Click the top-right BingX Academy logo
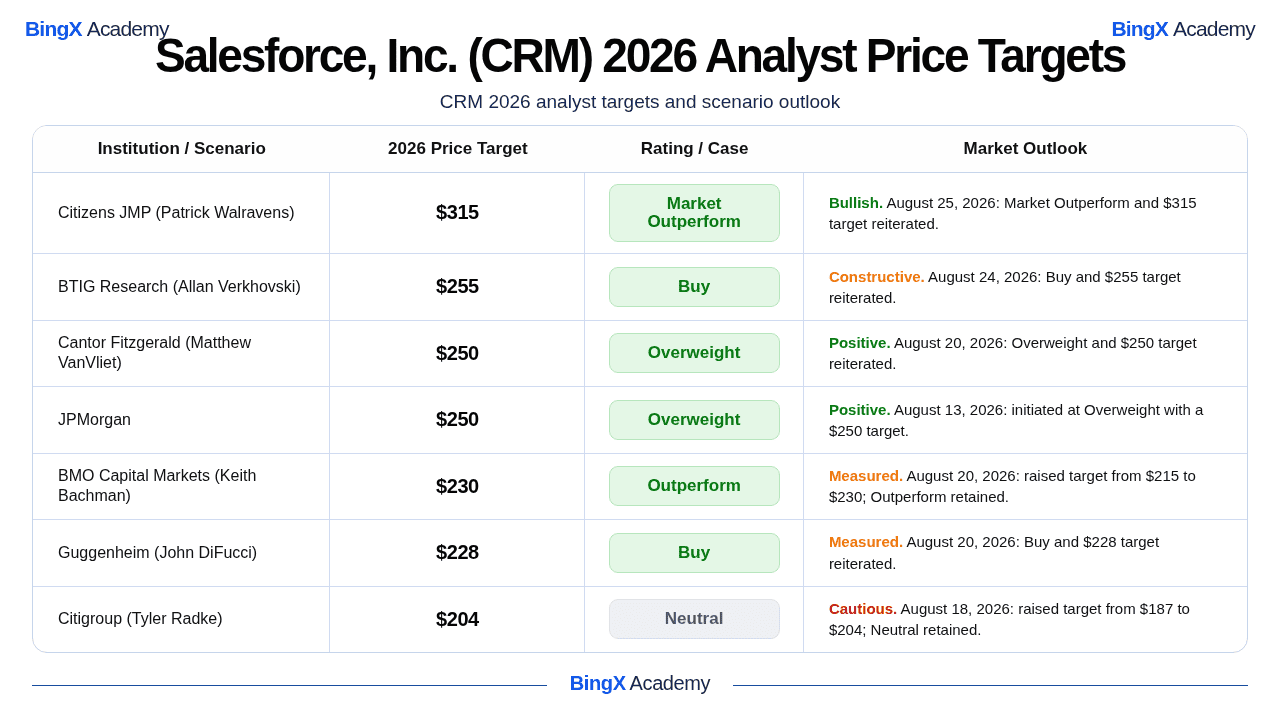Viewport: 1280px width, 720px height. pyautogui.click(x=1183, y=29)
